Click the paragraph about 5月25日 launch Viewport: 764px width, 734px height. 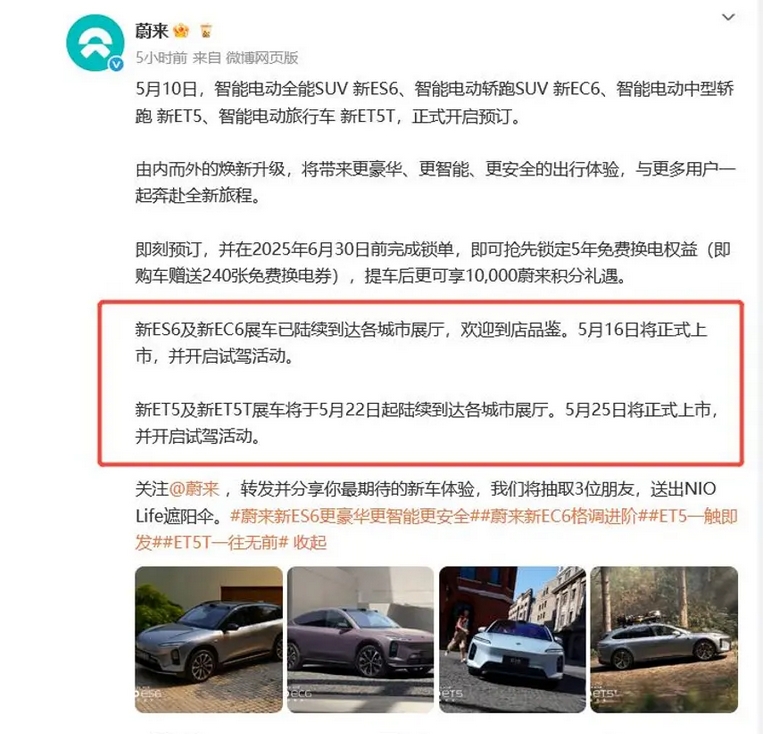(x=427, y=423)
